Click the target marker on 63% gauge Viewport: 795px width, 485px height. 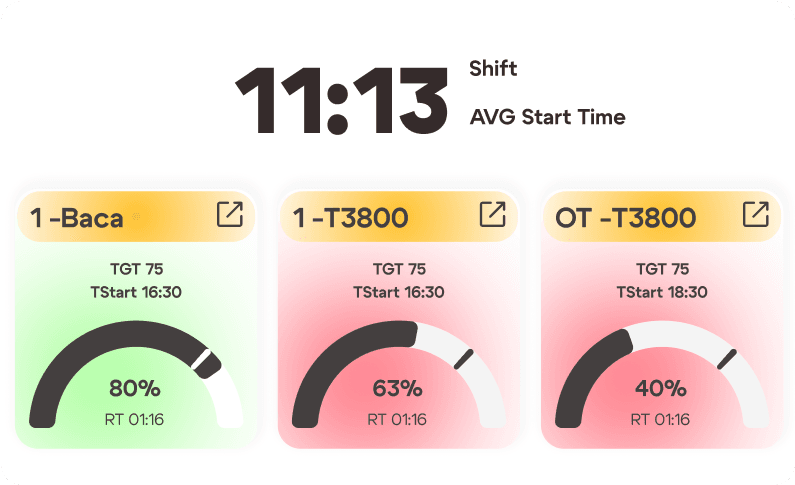coord(464,359)
